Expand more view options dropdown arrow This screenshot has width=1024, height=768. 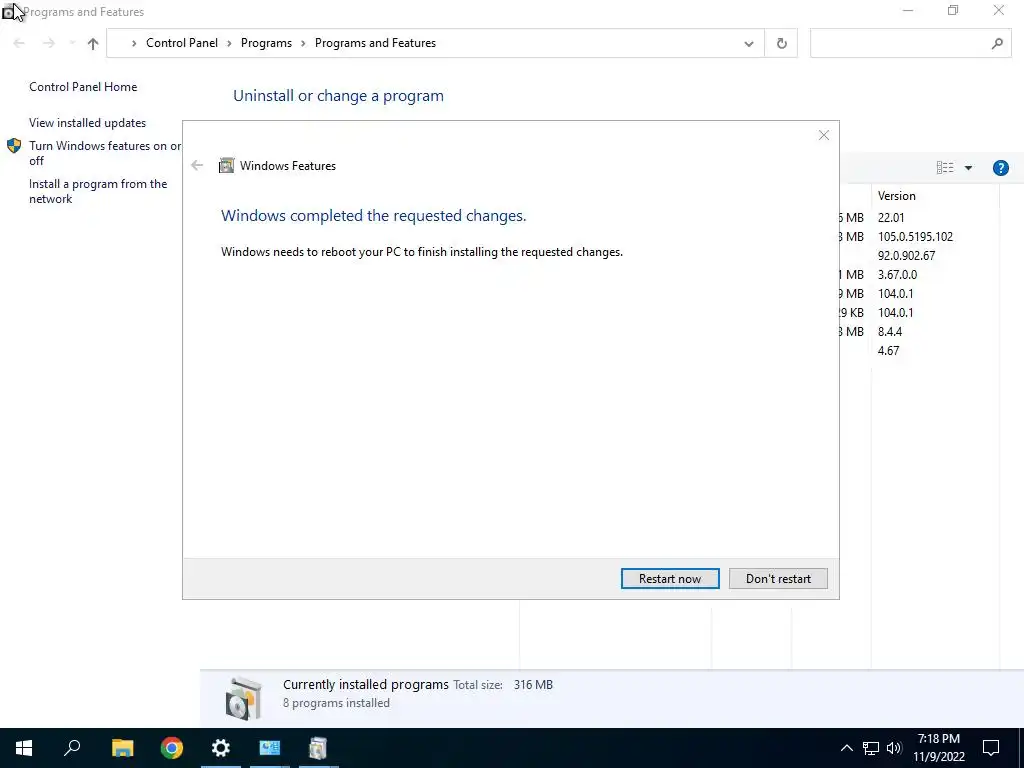(x=968, y=168)
